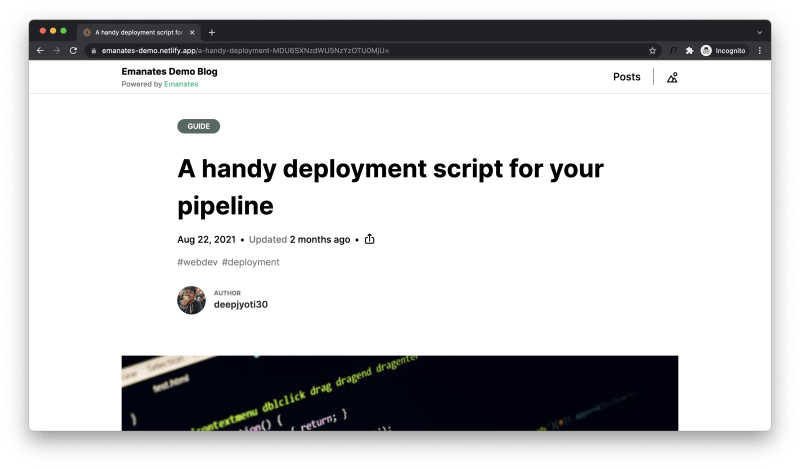Viewport: 800px width, 469px height.
Task: Close the handy deployment script tab
Action: pos(192,32)
